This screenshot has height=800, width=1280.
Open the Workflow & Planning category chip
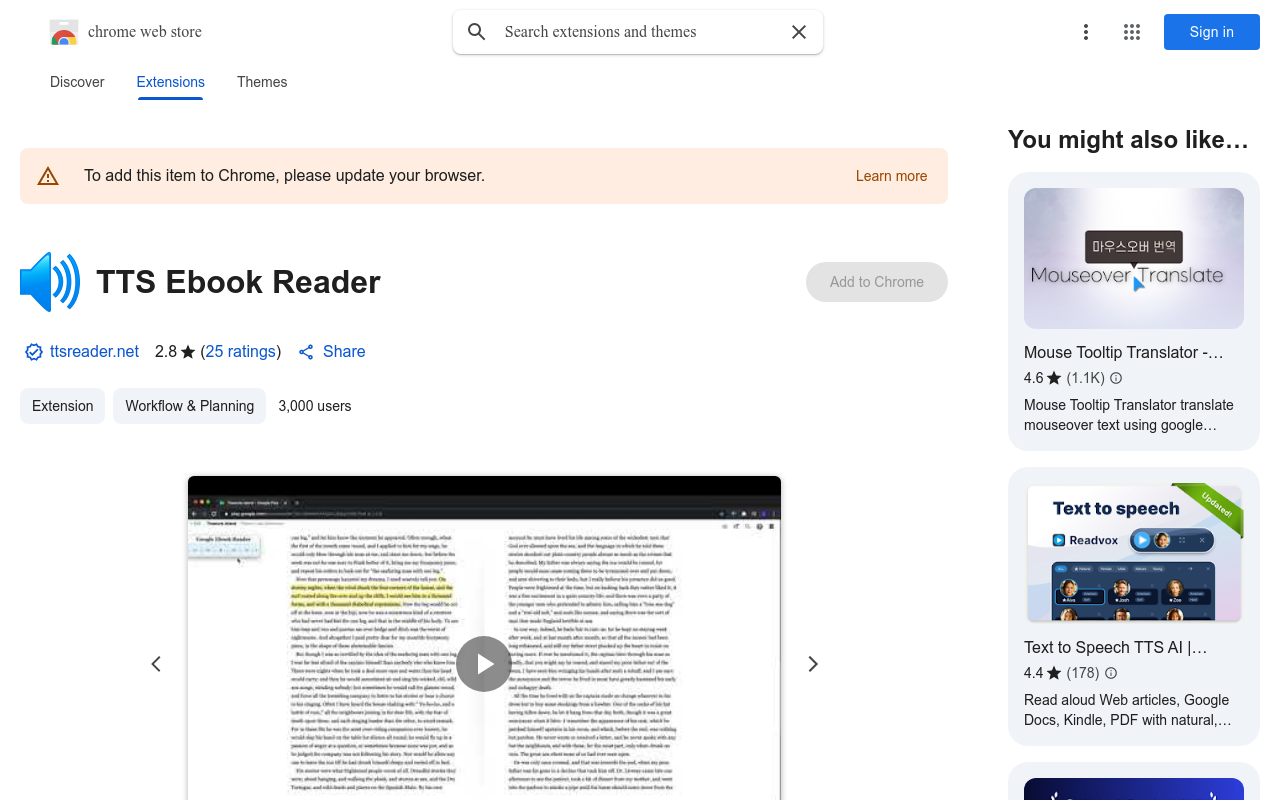pyautogui.click(x=190, y=406)
